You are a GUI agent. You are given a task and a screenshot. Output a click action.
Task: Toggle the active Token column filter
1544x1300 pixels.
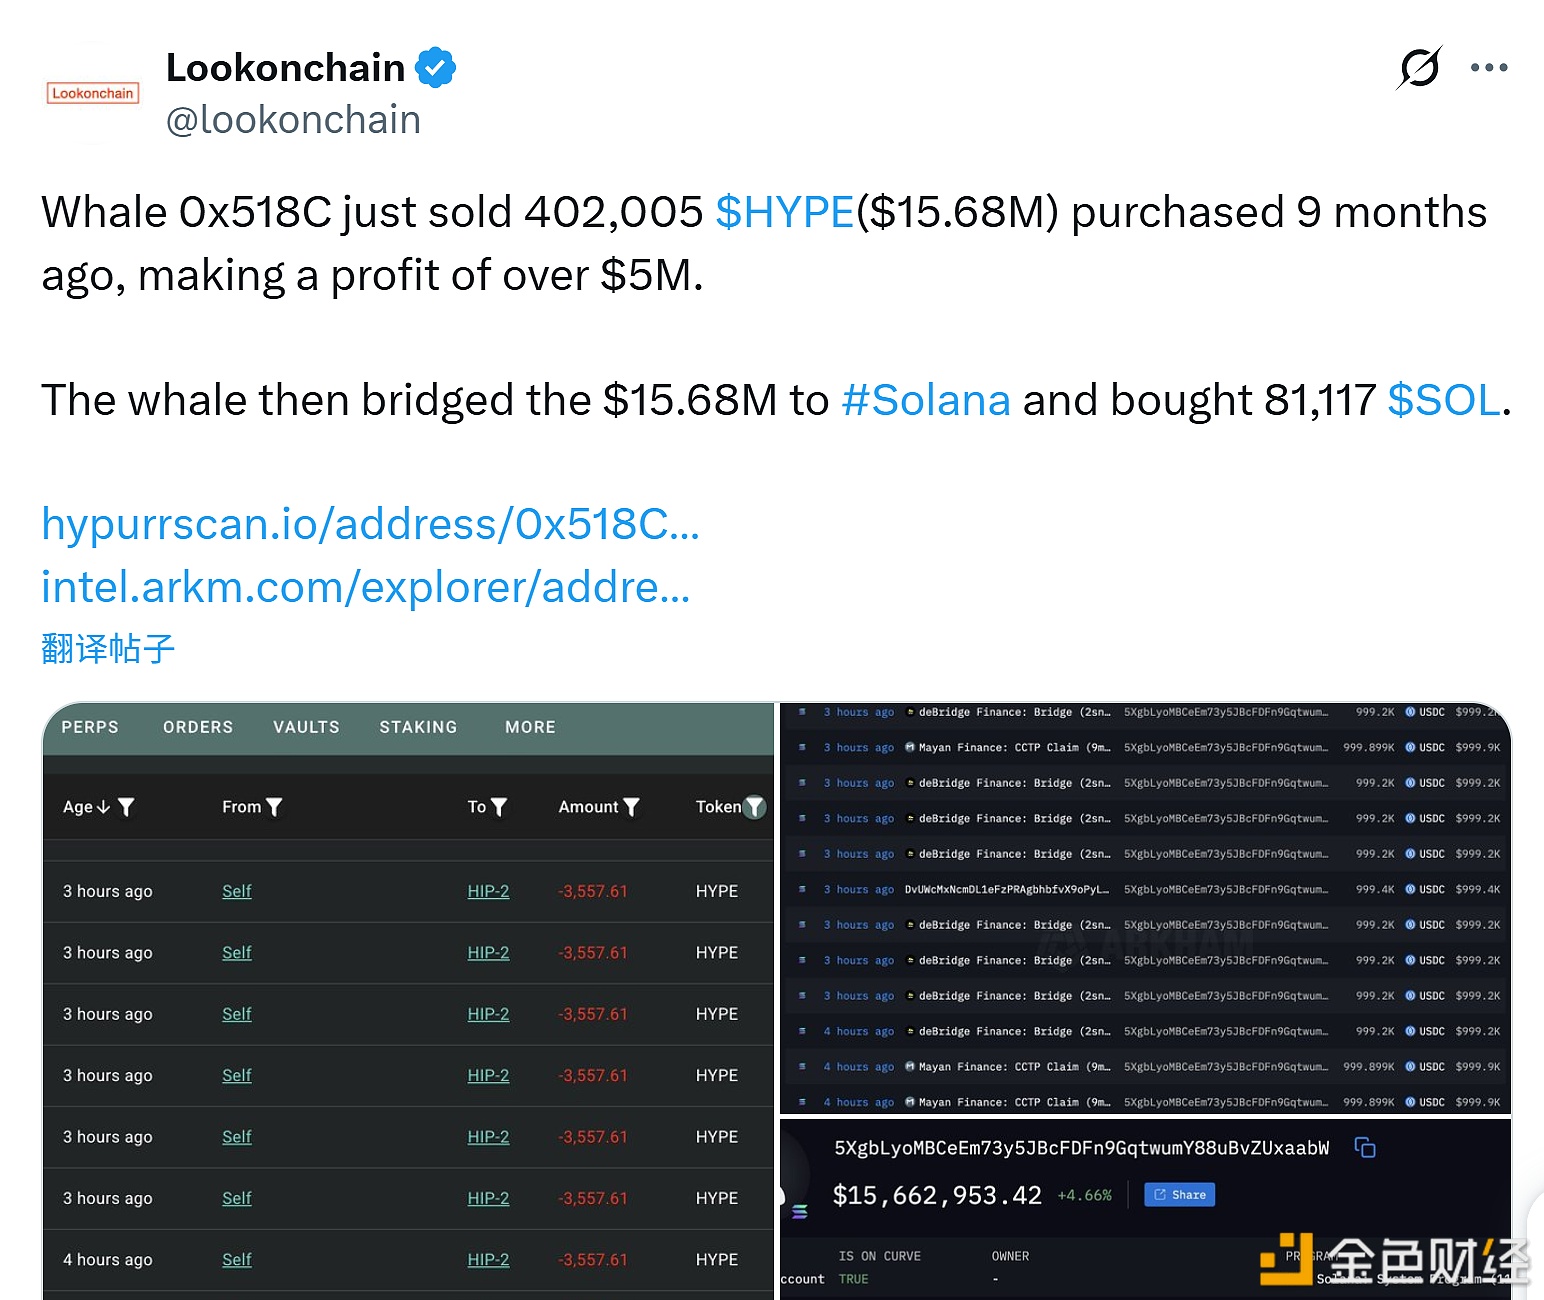(755, 807)
